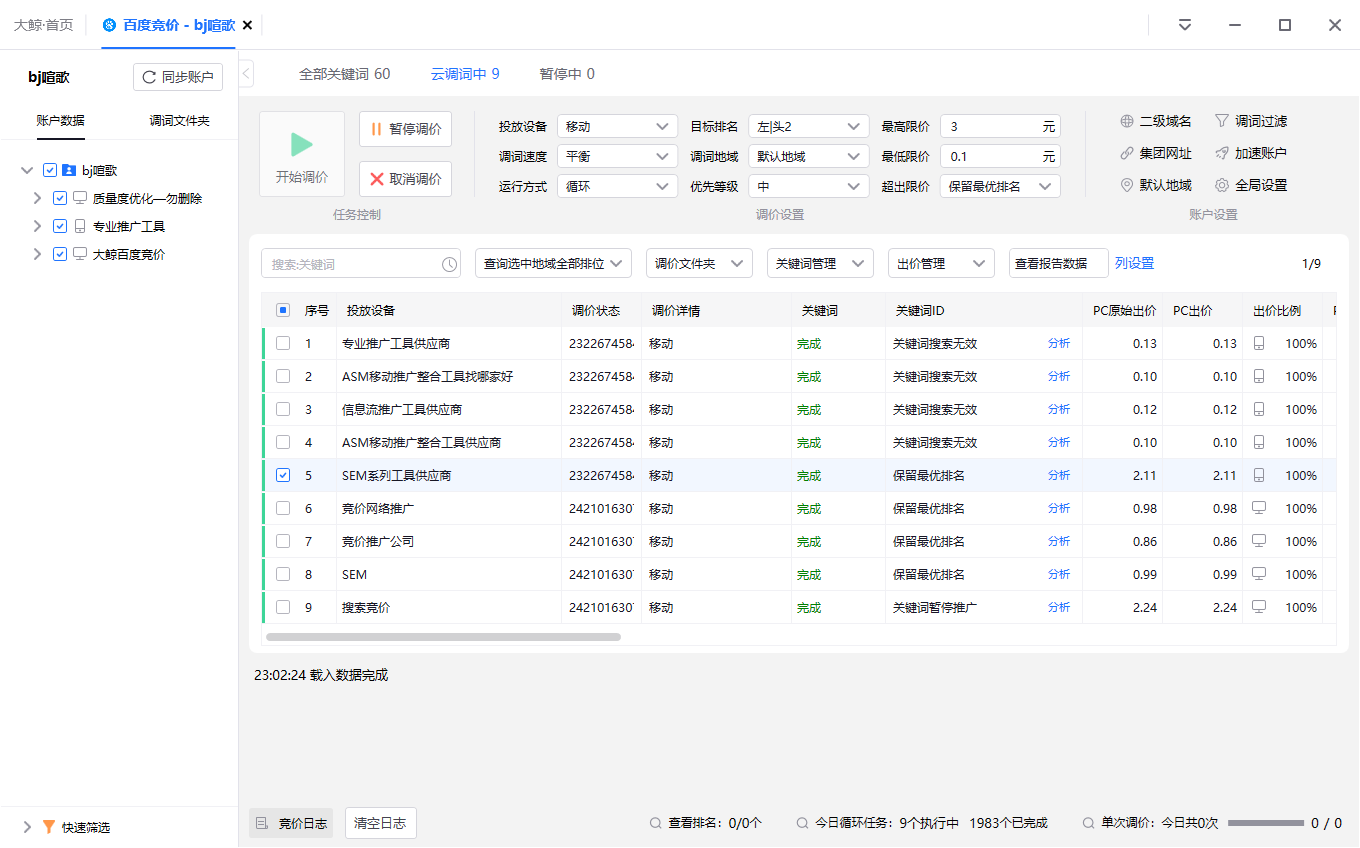Click the location pin icon for 默认地域

pyautogui.click(x=1127, y=185)
